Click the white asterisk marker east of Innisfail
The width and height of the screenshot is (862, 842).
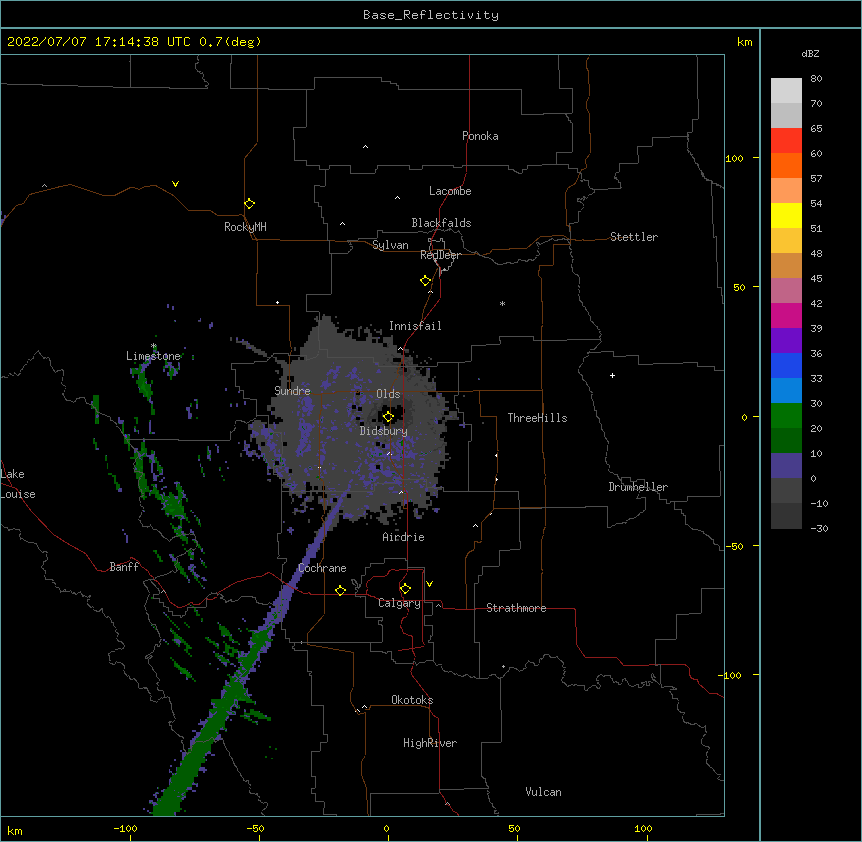pyautogui.click(x=502, y=303)
